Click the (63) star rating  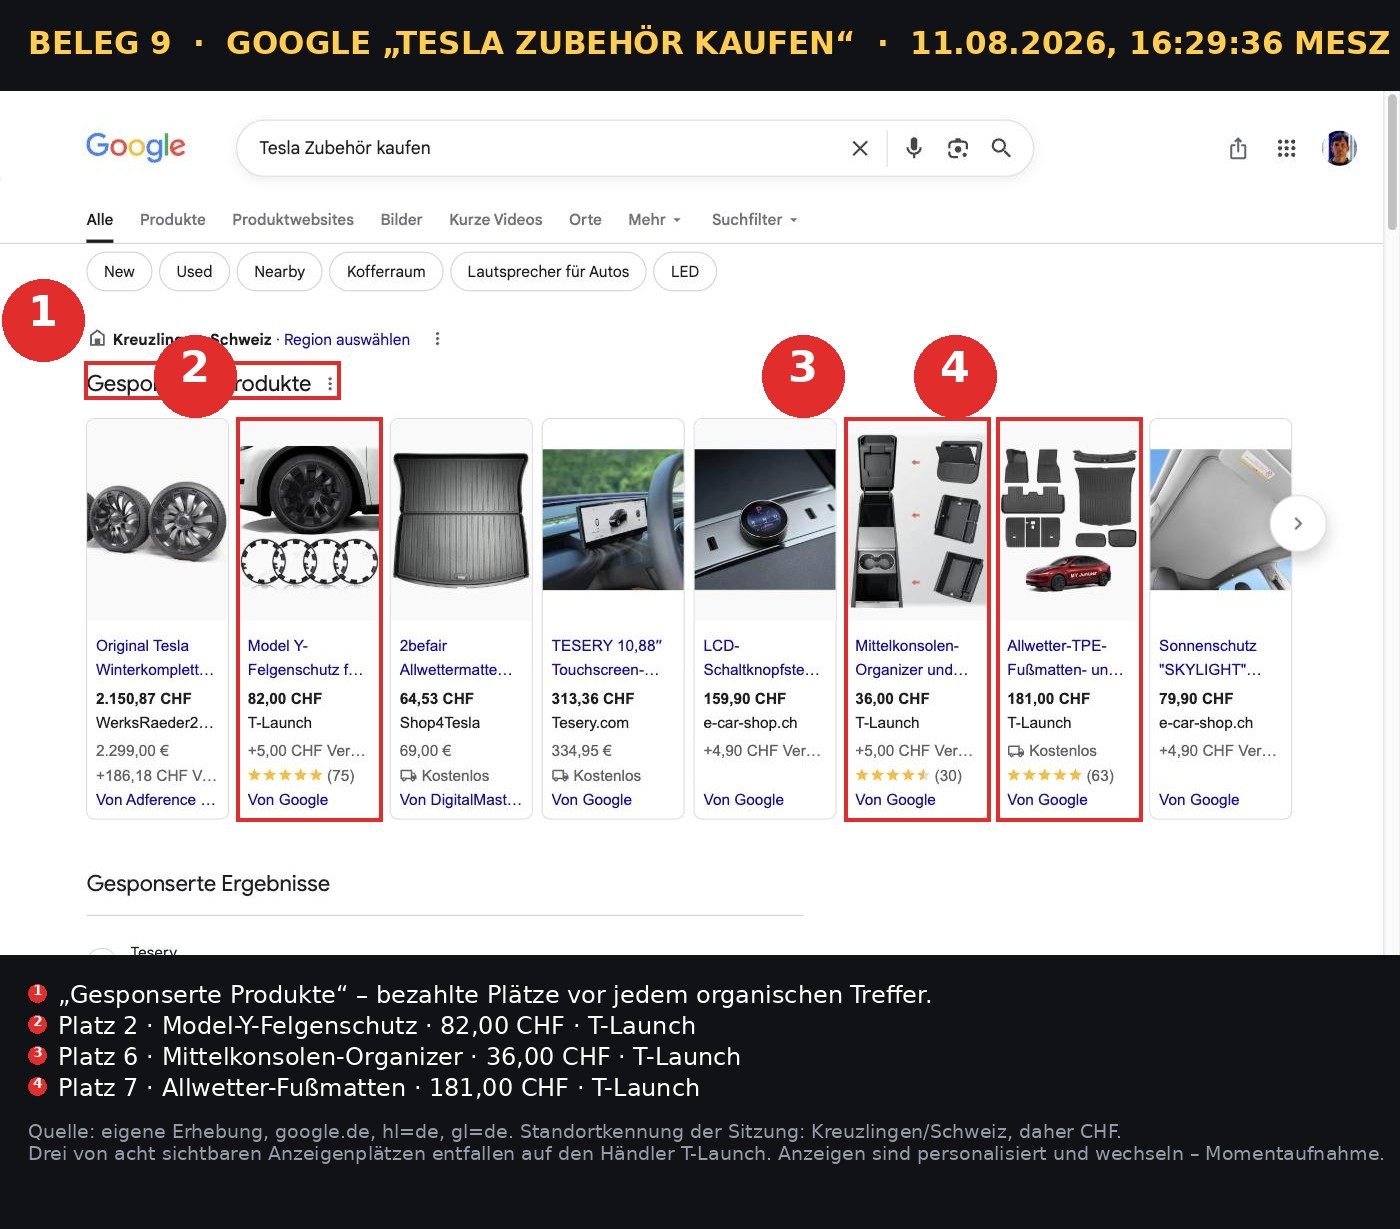pos(1060,775)
